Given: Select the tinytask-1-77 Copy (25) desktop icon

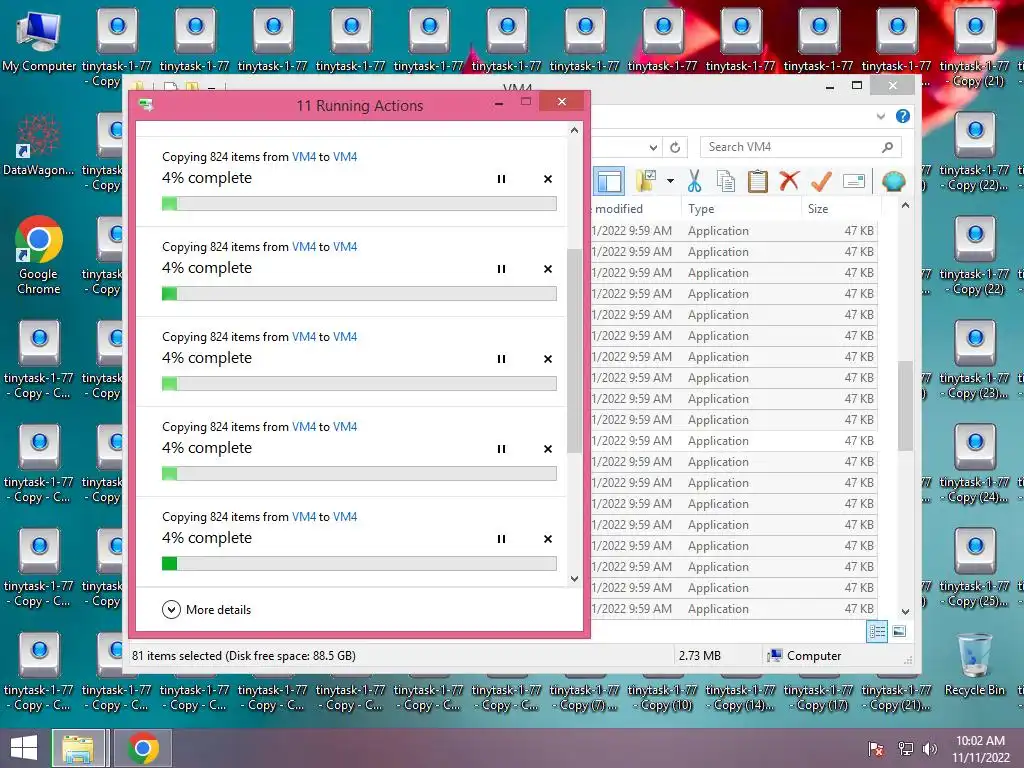Looking at the screenshot, I should pyautogui.click(x=974, y=568).
